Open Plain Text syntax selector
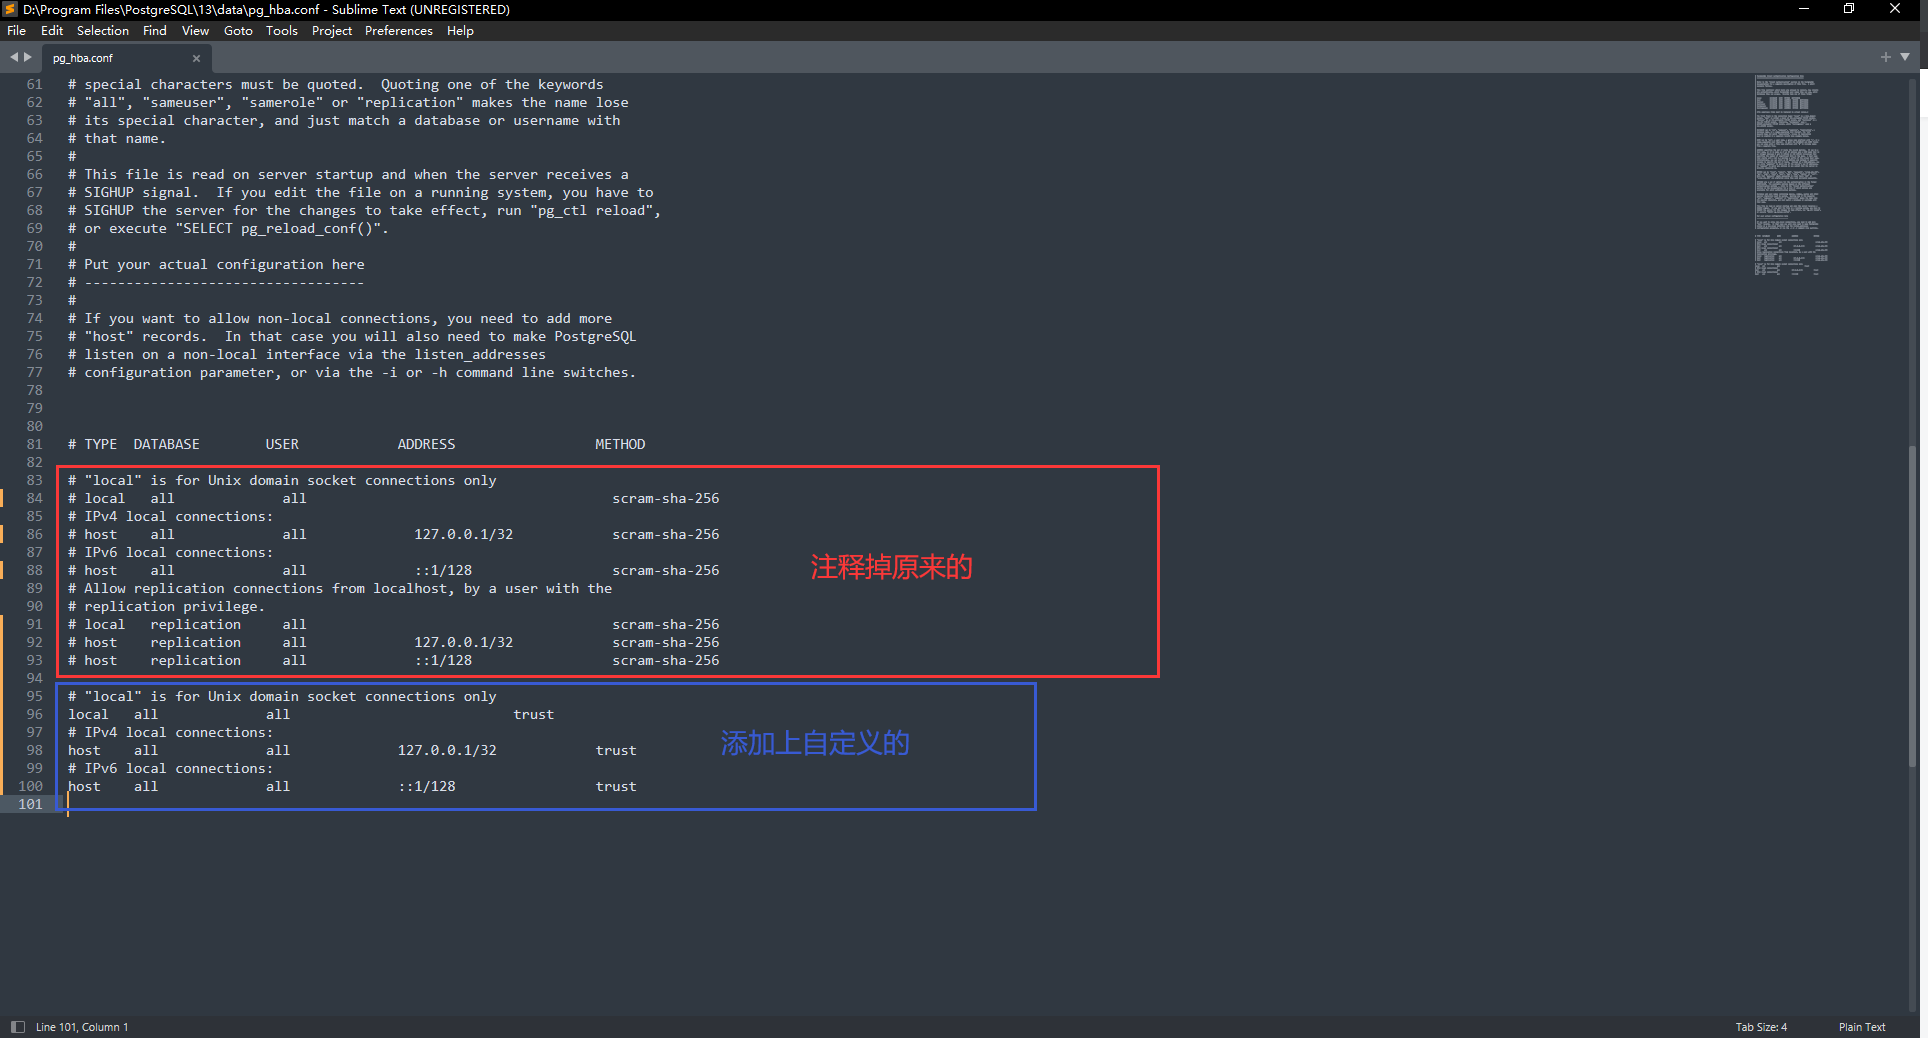The width and height of the screenshot is (1928, 1038). tap(1861, 1027)
